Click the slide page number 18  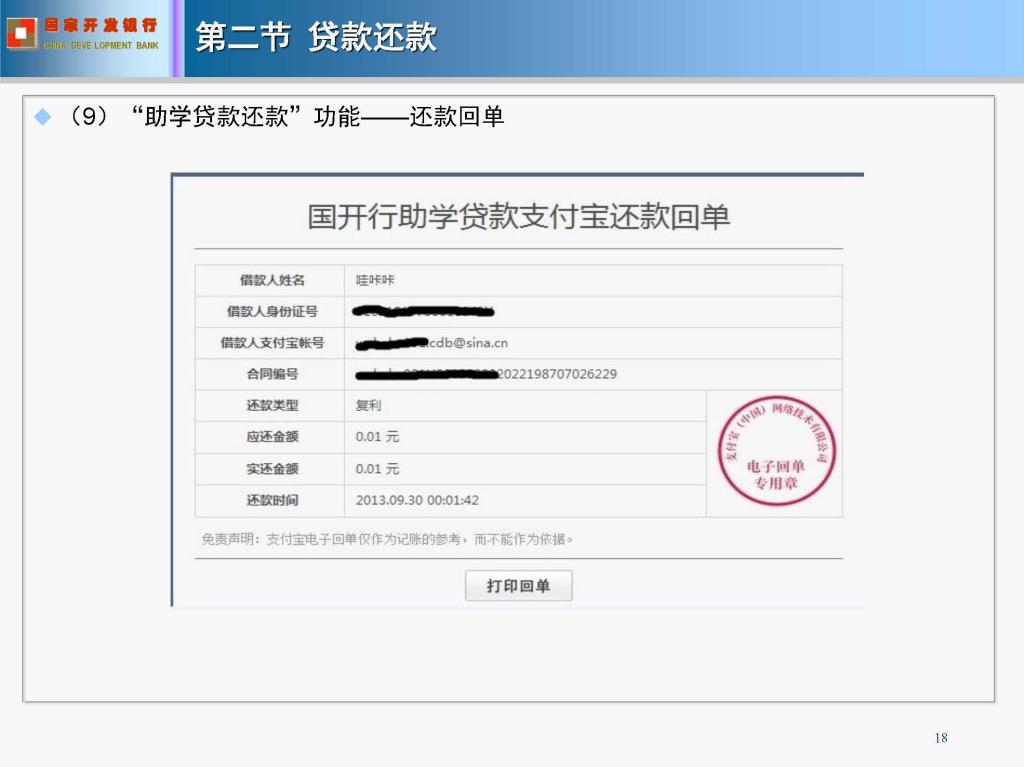click(941, 738)
